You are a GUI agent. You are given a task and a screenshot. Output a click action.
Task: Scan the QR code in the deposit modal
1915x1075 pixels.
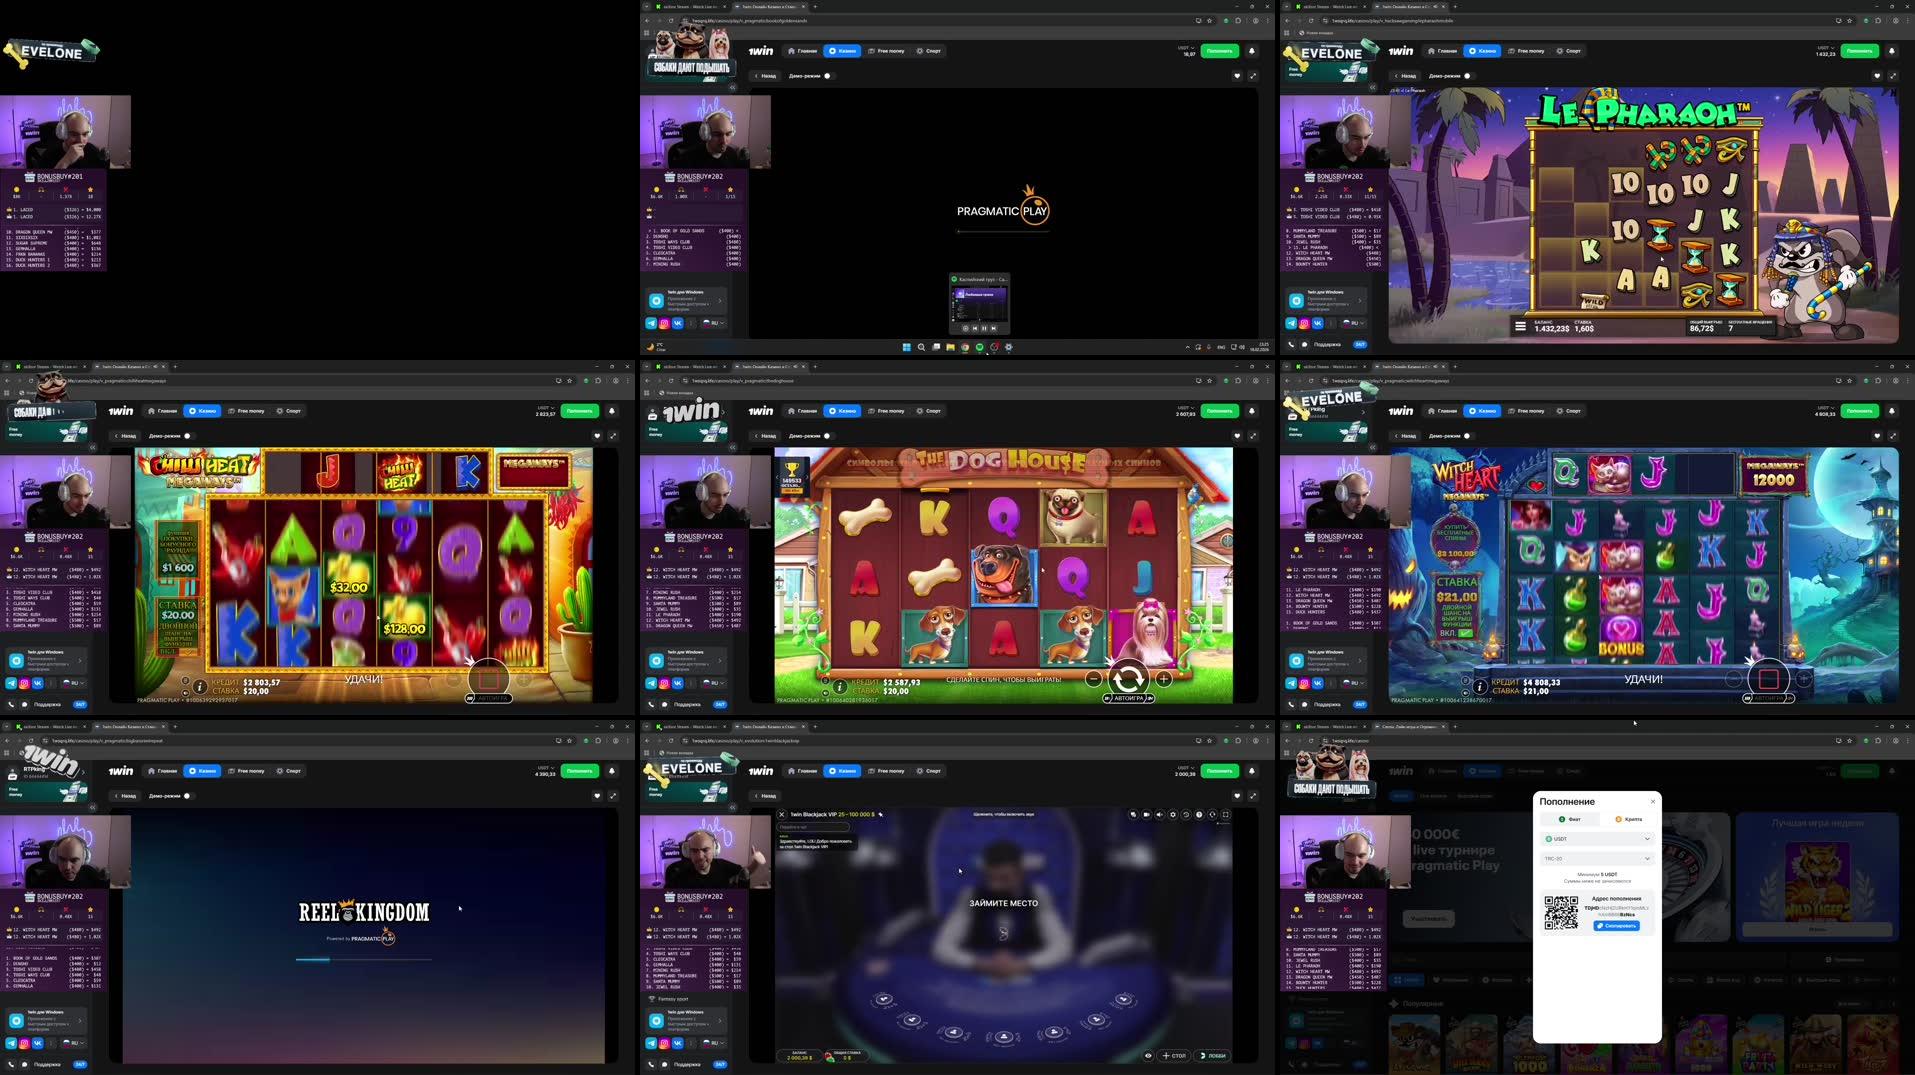(1561, 912)
